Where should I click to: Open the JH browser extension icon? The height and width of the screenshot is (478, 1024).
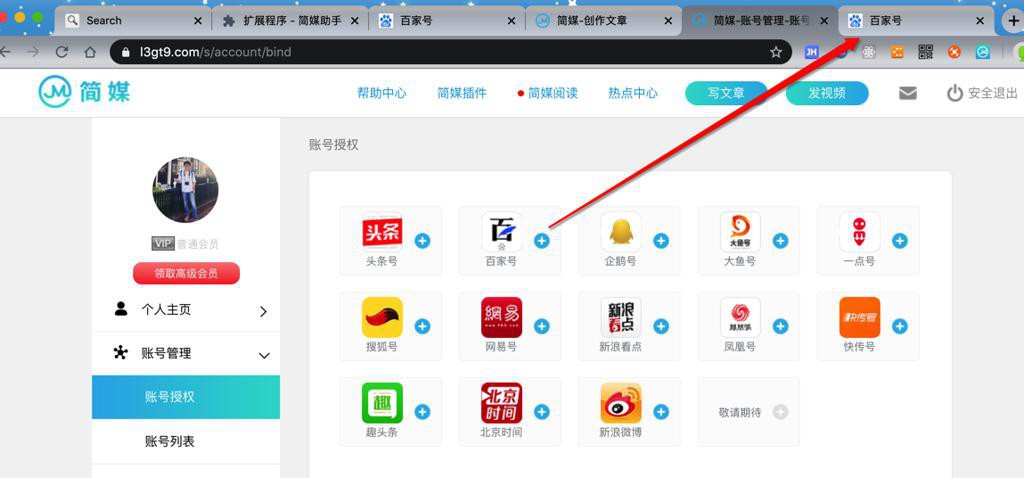pyautogui.click(x=812, y=52)
